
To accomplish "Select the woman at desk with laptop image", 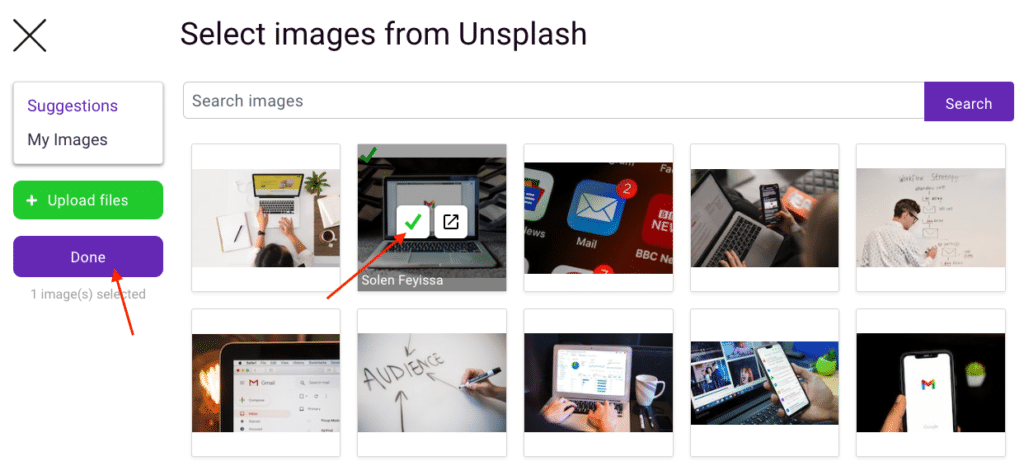I will click(266, 218).
